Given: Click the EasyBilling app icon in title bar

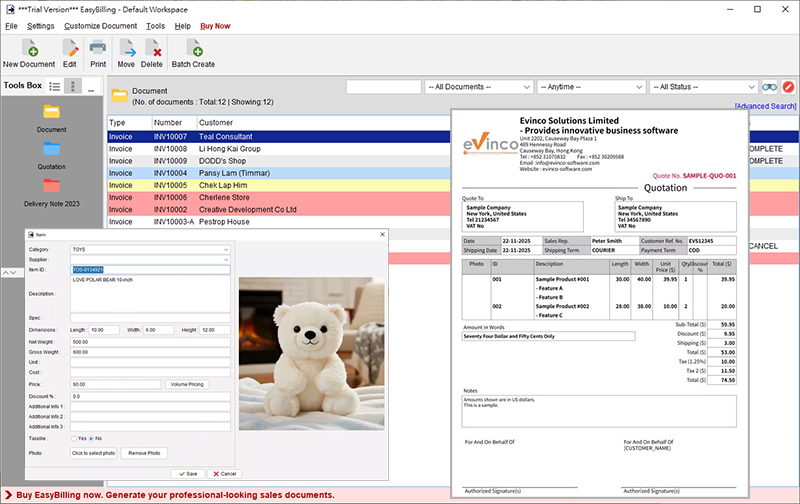Looking at the screenshot, I should 10,9.
